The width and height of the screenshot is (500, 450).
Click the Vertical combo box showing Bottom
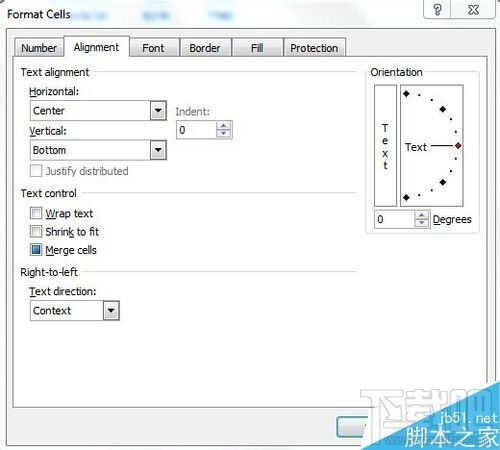98,150
